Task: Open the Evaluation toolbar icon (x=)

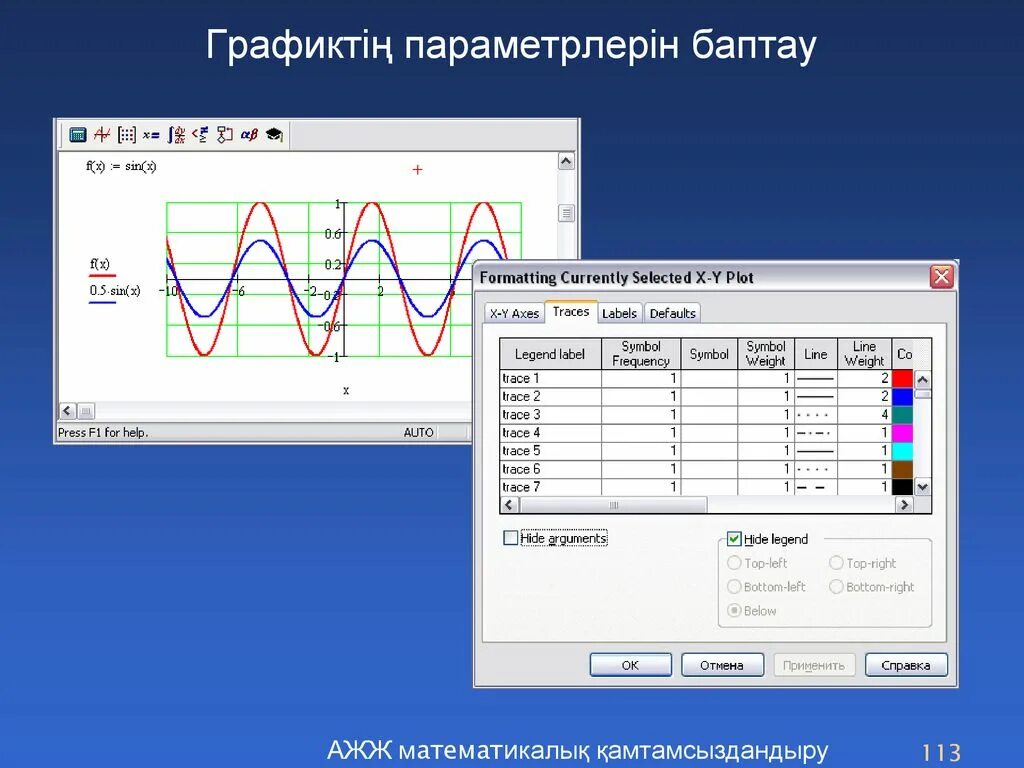Action: 151,135
